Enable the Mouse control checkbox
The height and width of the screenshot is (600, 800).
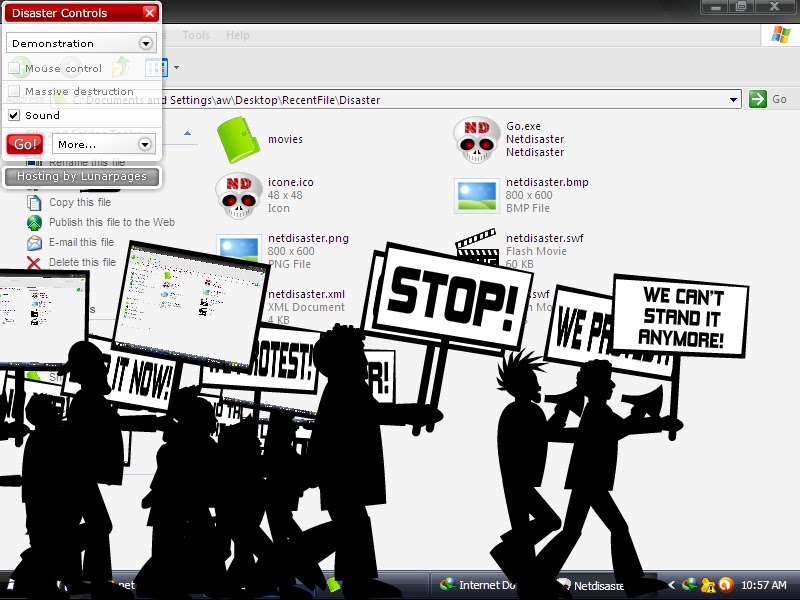click(14, 68)
